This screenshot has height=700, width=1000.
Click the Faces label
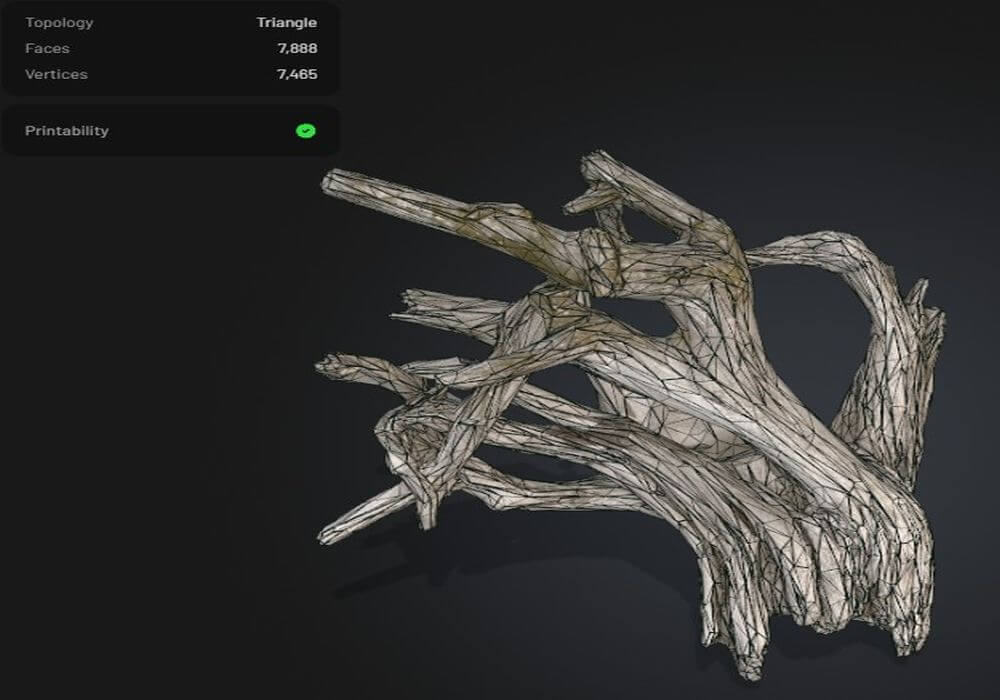point(47,48)
